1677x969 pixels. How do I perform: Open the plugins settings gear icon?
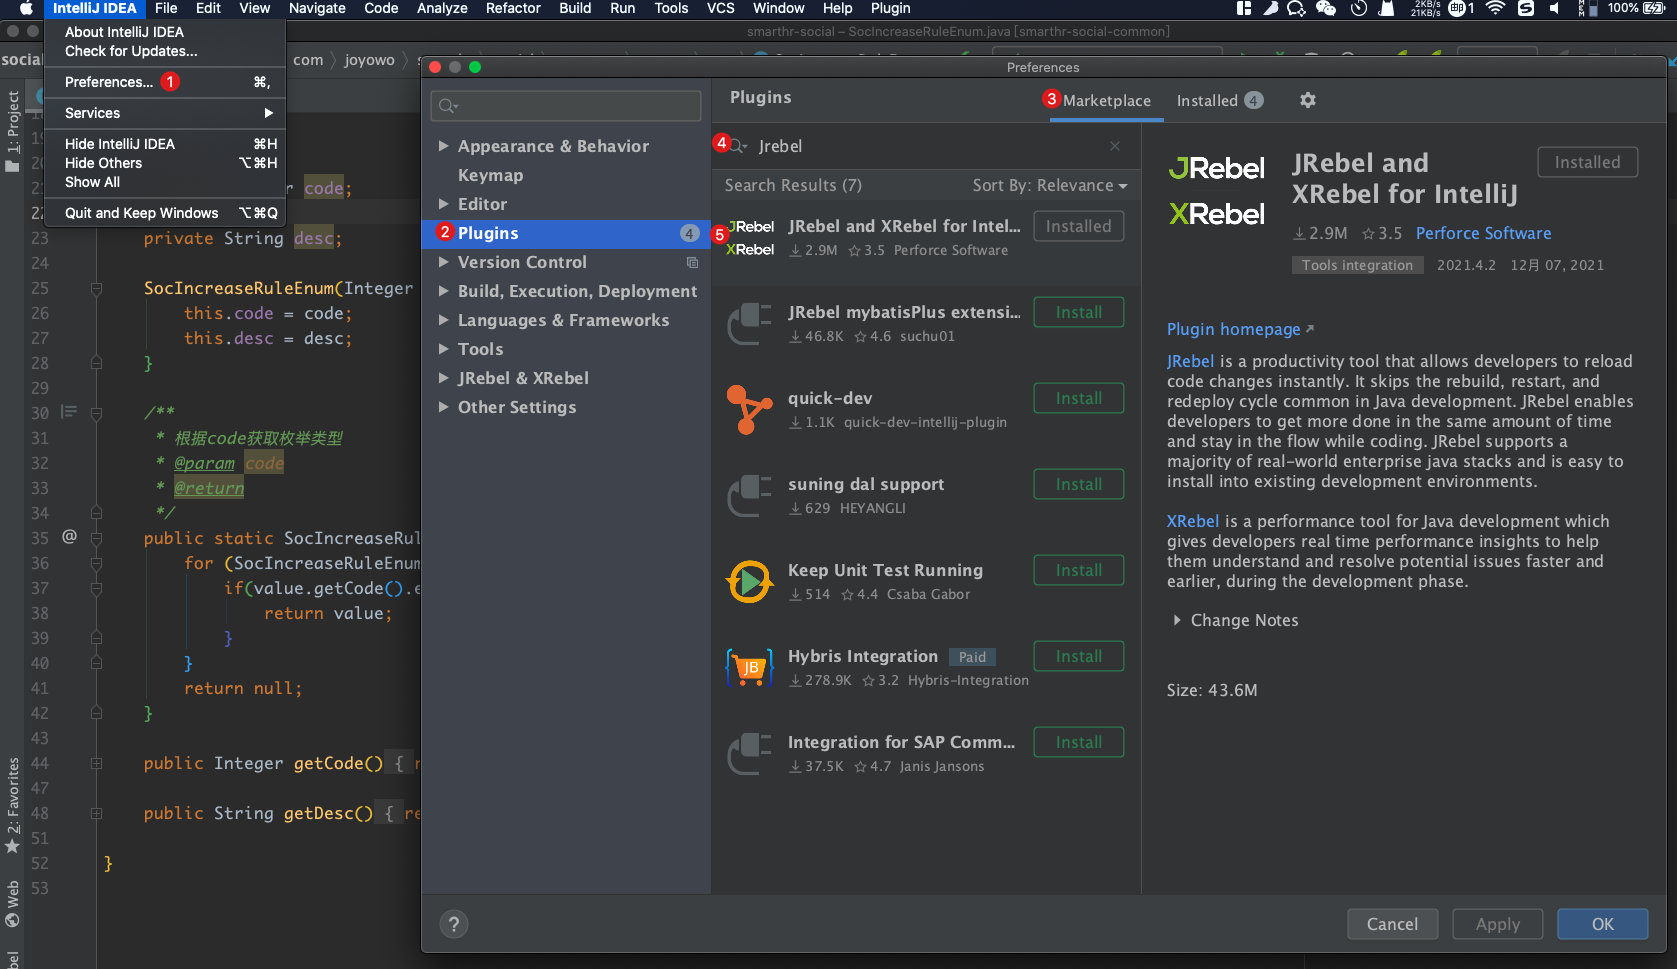click(1308, 100)
